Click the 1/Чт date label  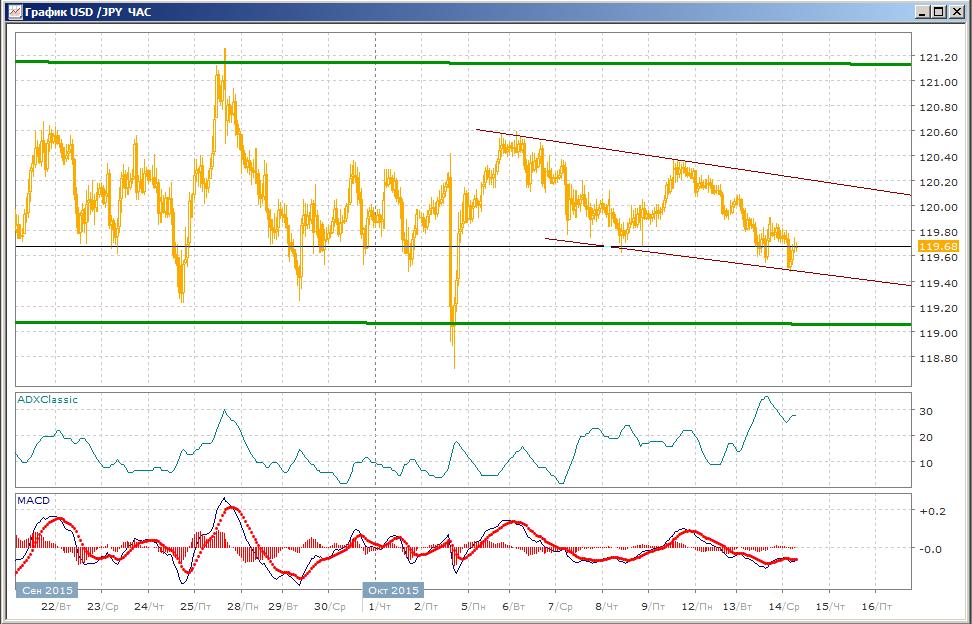pos(379,607)
